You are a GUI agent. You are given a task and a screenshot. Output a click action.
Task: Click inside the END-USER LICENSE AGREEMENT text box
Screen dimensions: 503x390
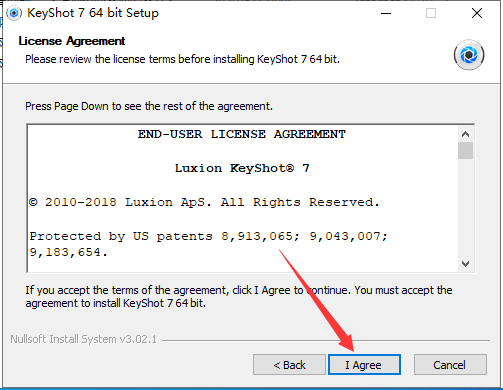242,198
